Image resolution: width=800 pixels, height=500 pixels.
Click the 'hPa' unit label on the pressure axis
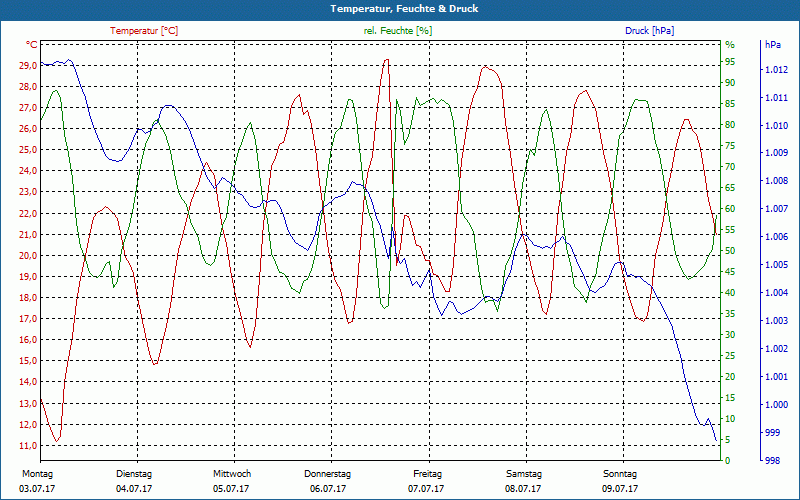point(772,45)
